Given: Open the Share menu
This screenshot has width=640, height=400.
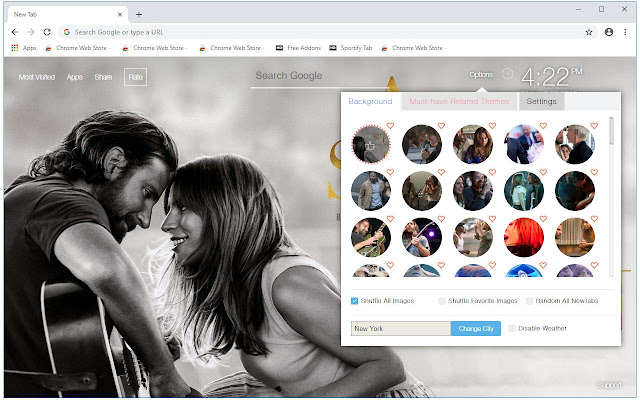Looking at the screenshot, I should coord(103,77).
